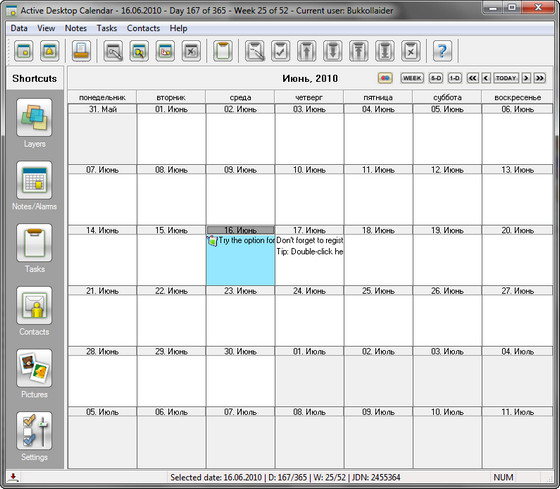
Task: Click the new note toolbar icon
Action: tap(24, 51)
